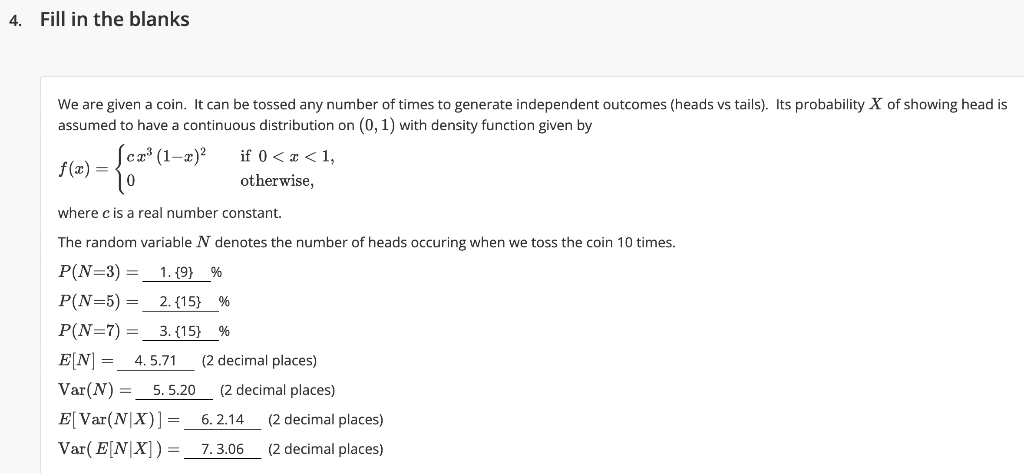1024x473 pixels.
Task: Click the Var(E[N|X]) blank showing 3.06
Action: click(x=223, y=449)
